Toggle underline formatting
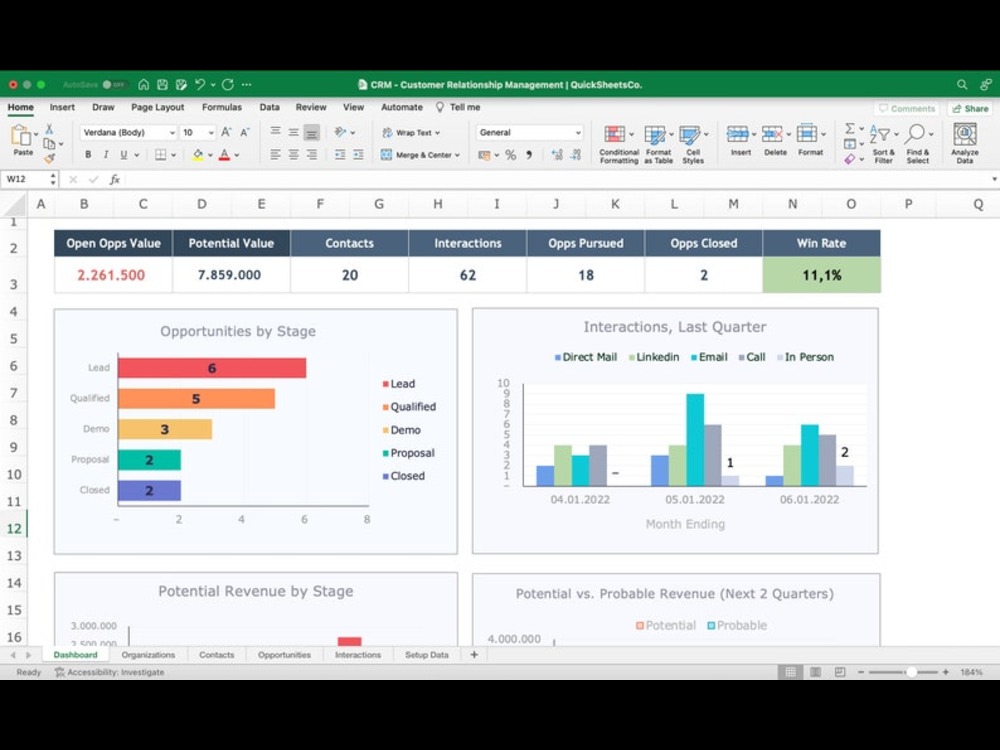 [124, 155]
